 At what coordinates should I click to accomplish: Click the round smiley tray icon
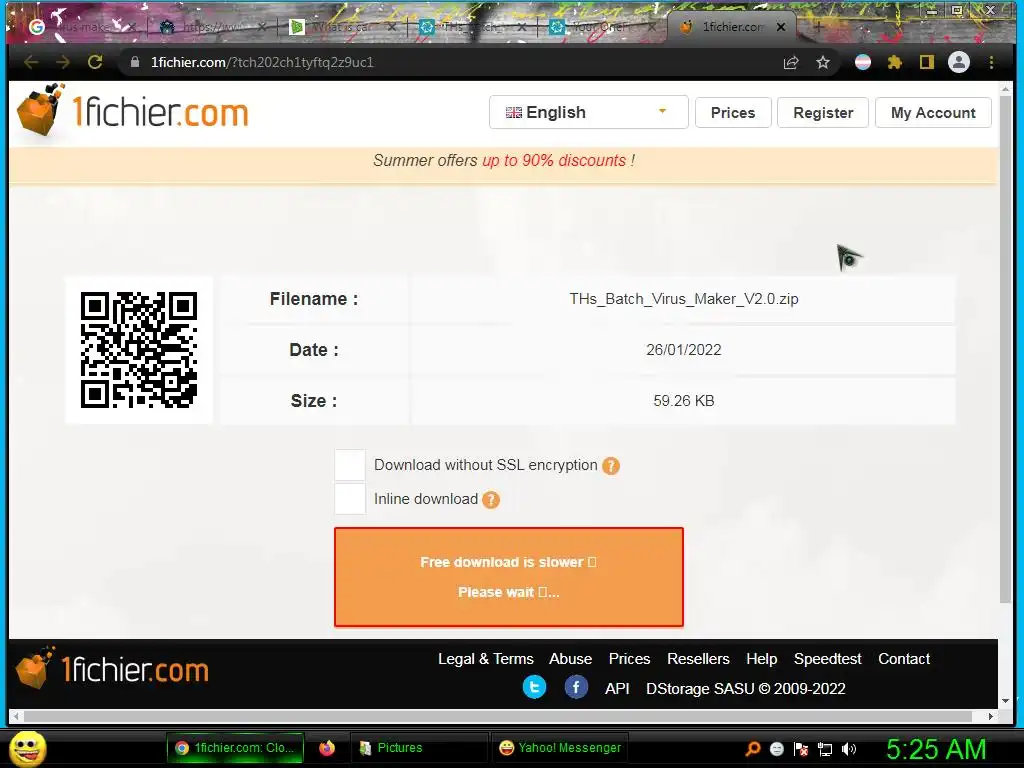point(776,749)
